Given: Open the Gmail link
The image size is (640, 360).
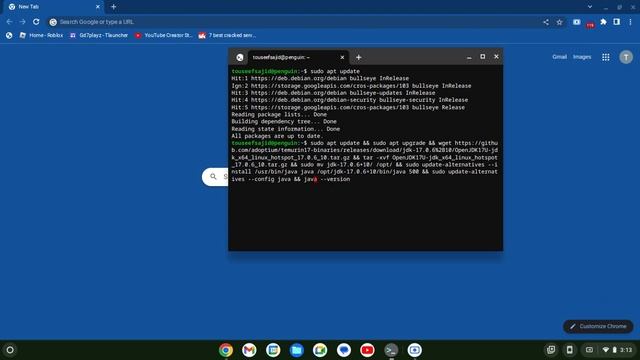Looking at the screenshot, I should pos(559,57).
